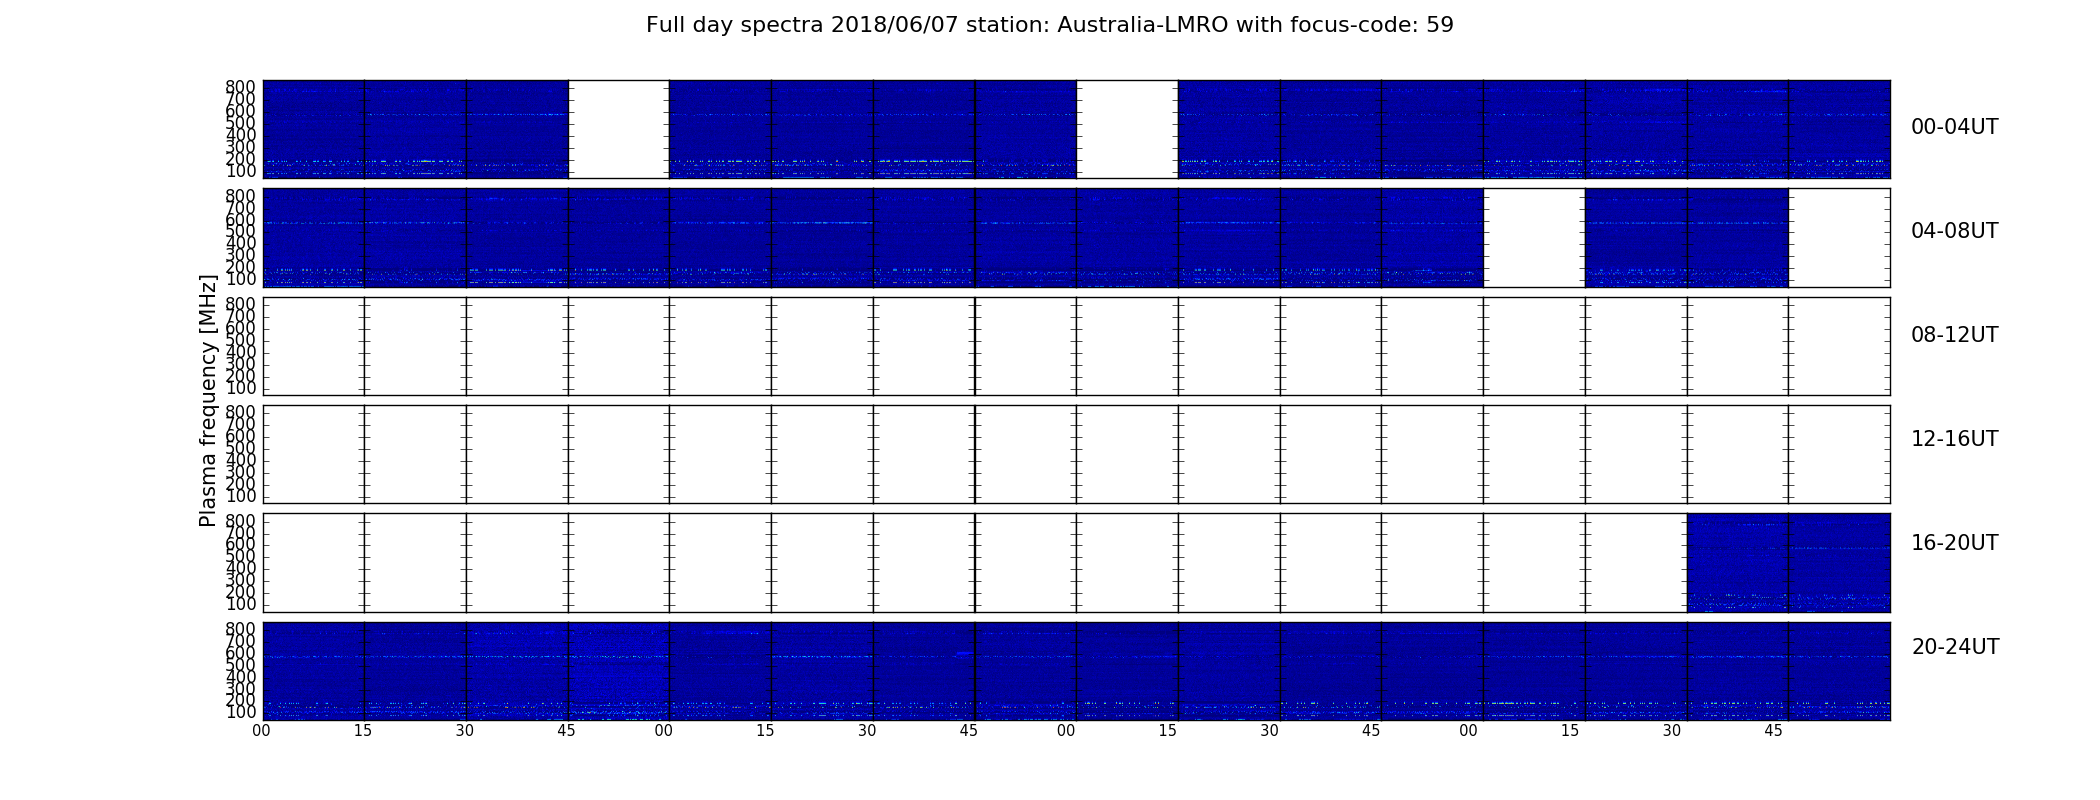
Task: Click the 00-04UT spectrogram panel
Action: 1076,129
